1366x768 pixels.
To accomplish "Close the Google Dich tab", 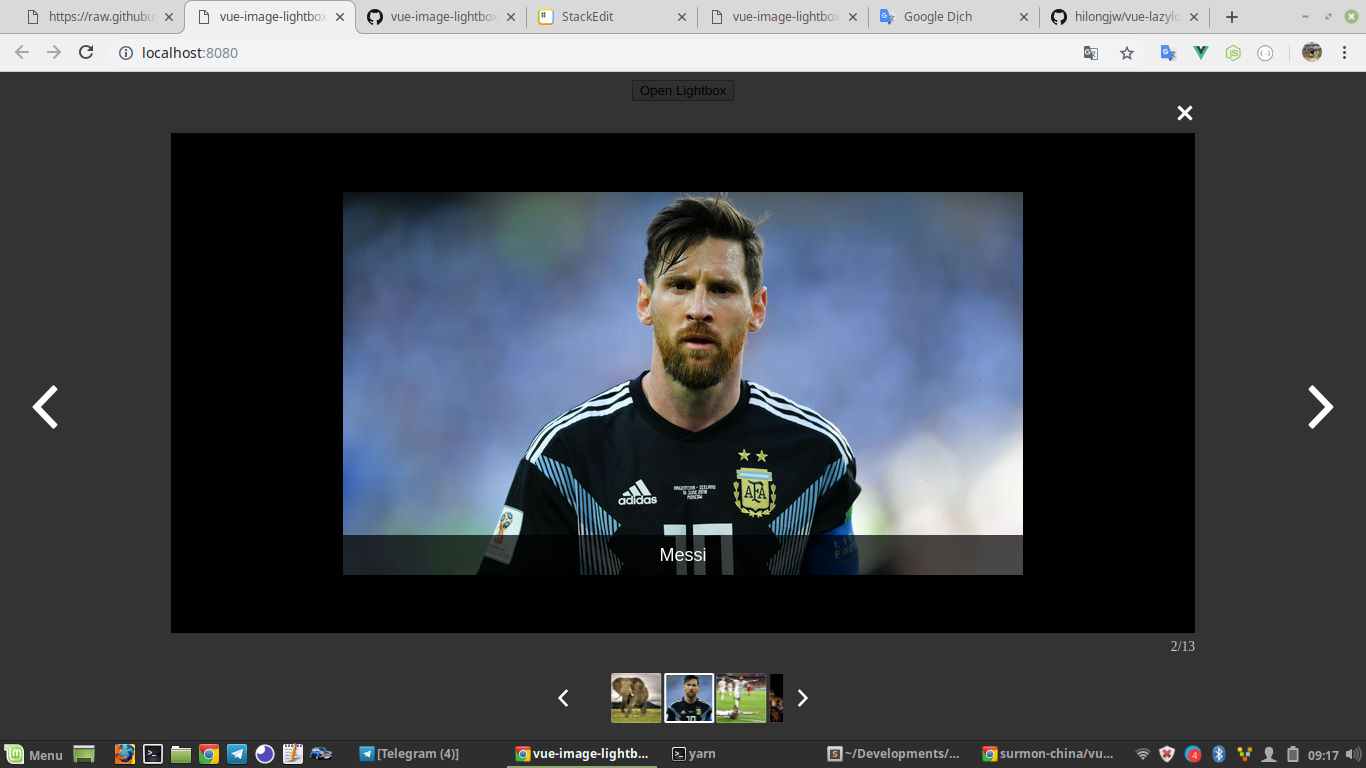I will [1024, 17].
